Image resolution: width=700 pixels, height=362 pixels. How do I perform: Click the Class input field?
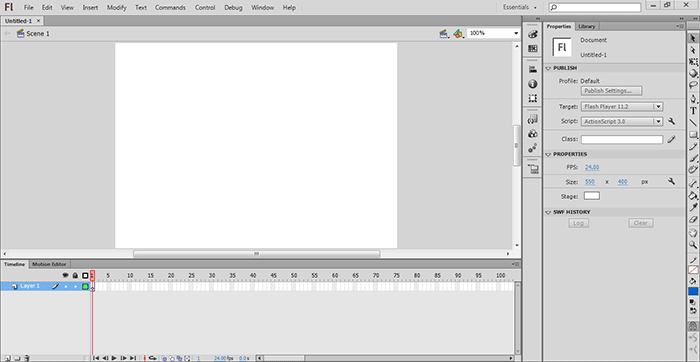(622, 139)
